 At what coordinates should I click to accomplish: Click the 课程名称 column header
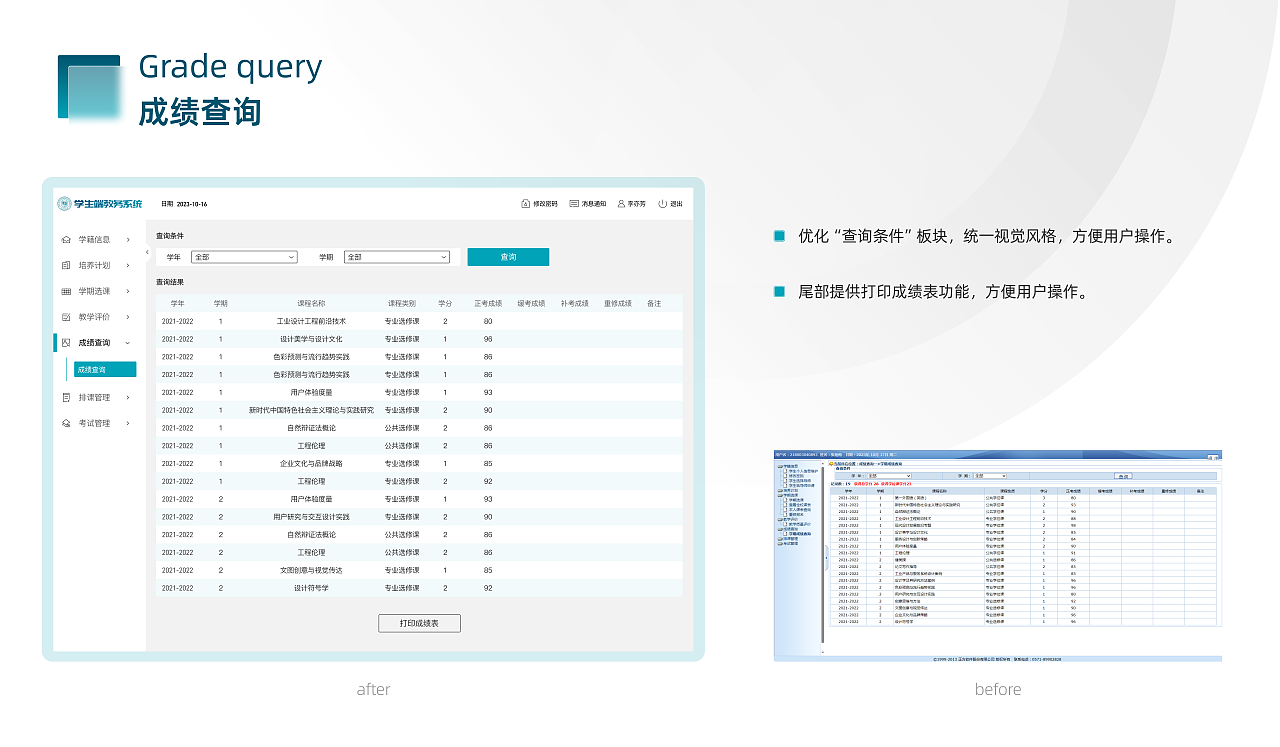pos(311,303)
